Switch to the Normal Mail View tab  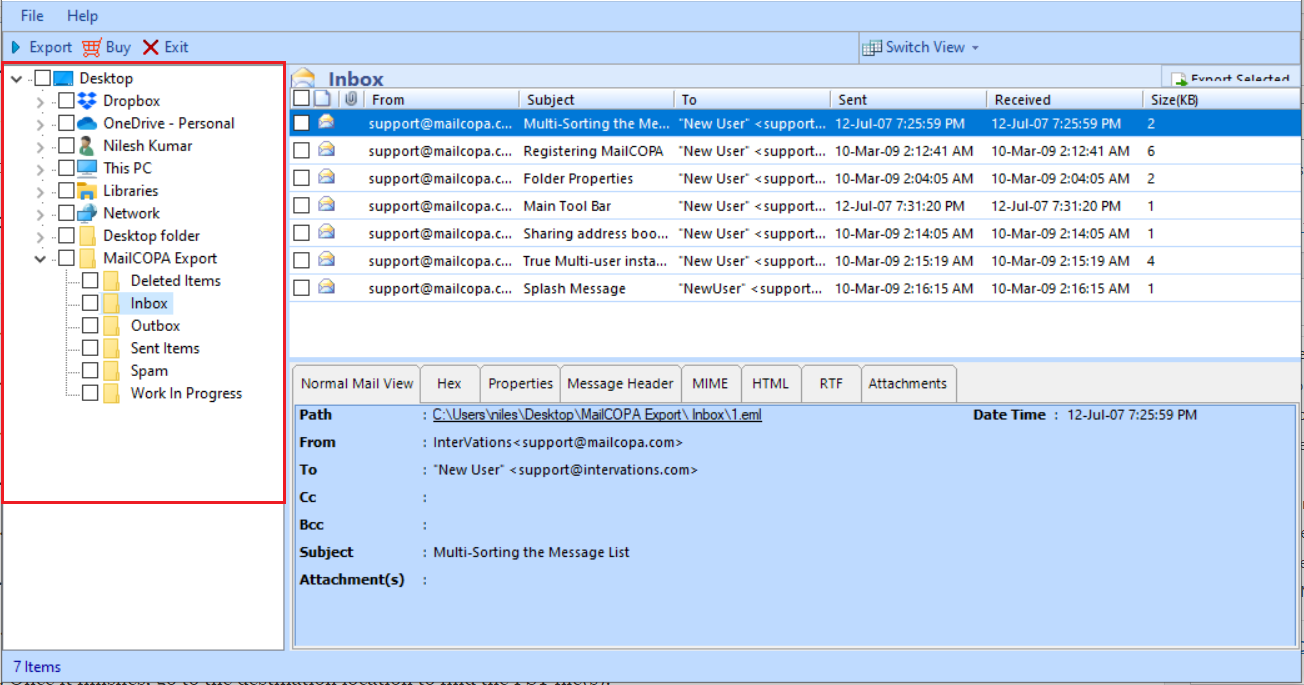pyautogui.click(x=357, y=383)
